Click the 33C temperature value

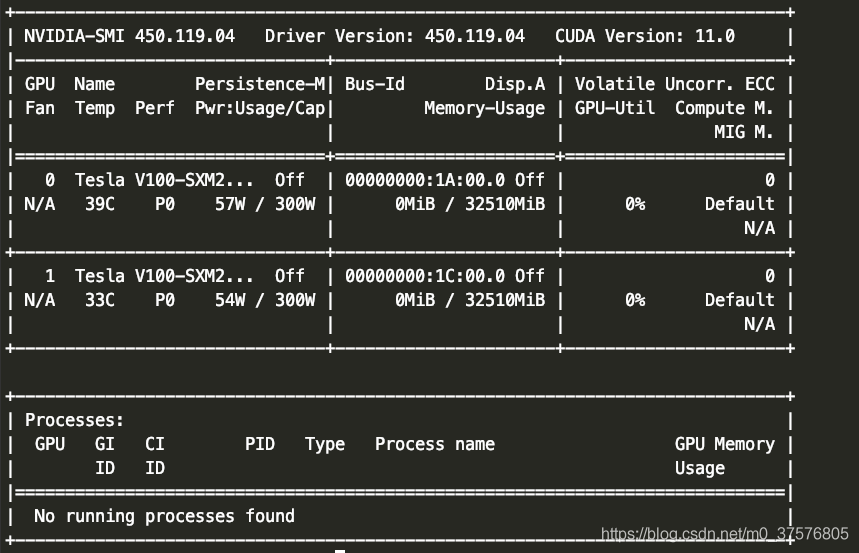coord(100,300)
